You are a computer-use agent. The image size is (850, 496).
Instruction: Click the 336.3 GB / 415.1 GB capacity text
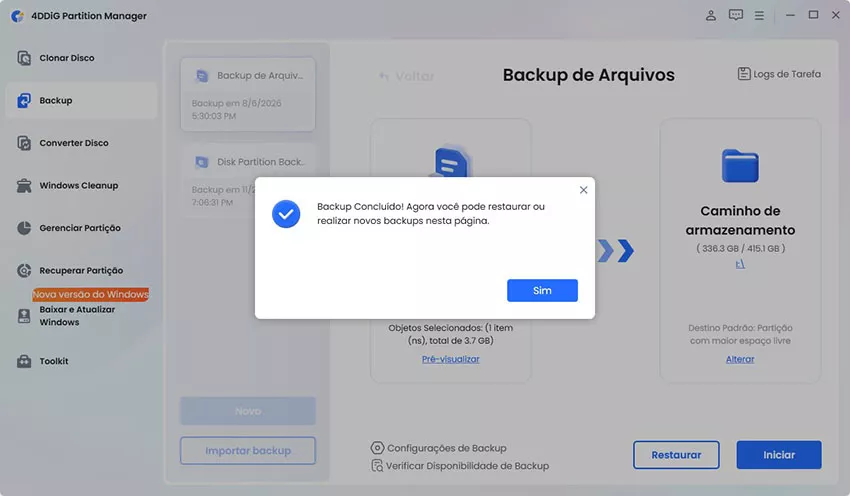[x=740, y=248]
